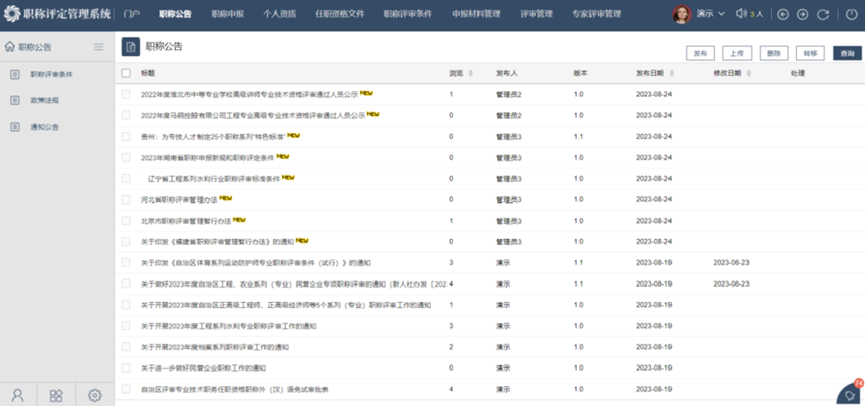865x406 pixels.
Task: Click the speaker online users icon
Action: tap(742, 15)
